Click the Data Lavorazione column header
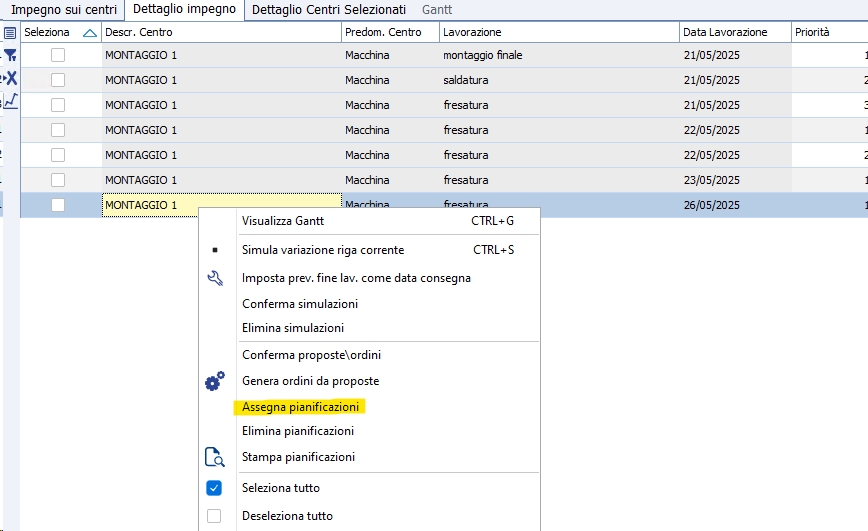The image size is (868, 531). pos(725,32)
